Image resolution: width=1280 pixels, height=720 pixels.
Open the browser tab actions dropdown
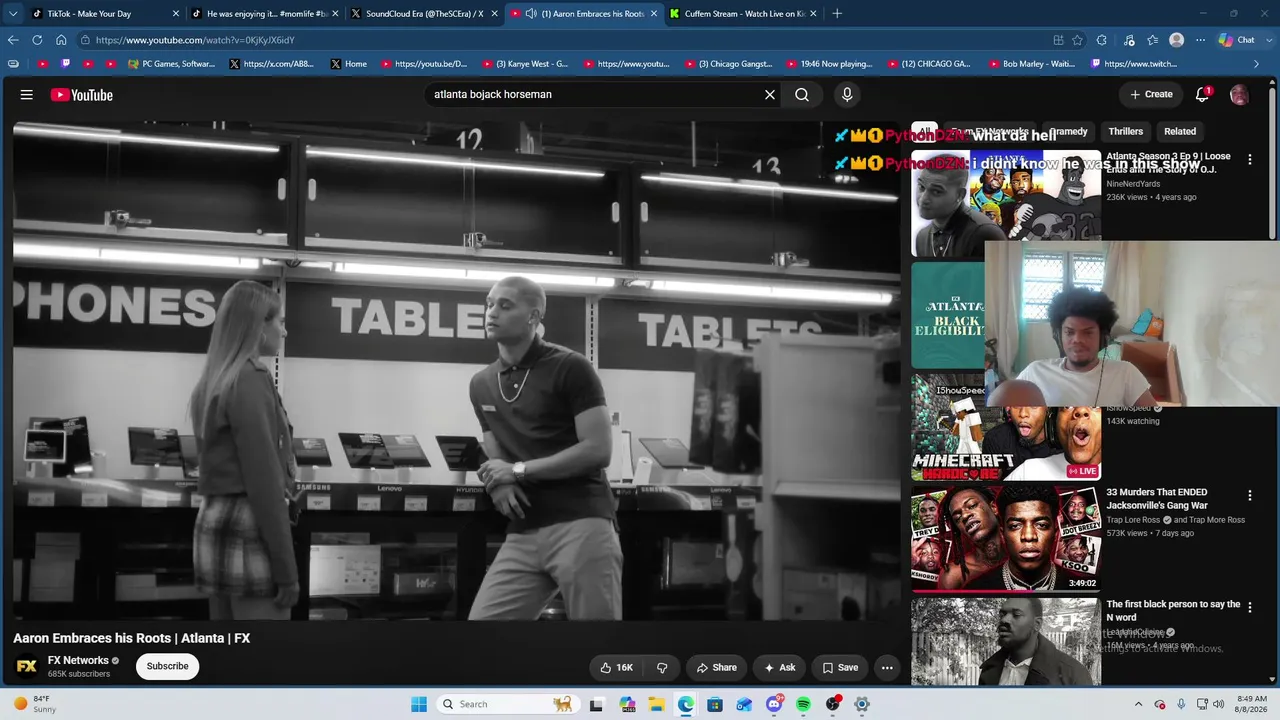tap(13, 14)
